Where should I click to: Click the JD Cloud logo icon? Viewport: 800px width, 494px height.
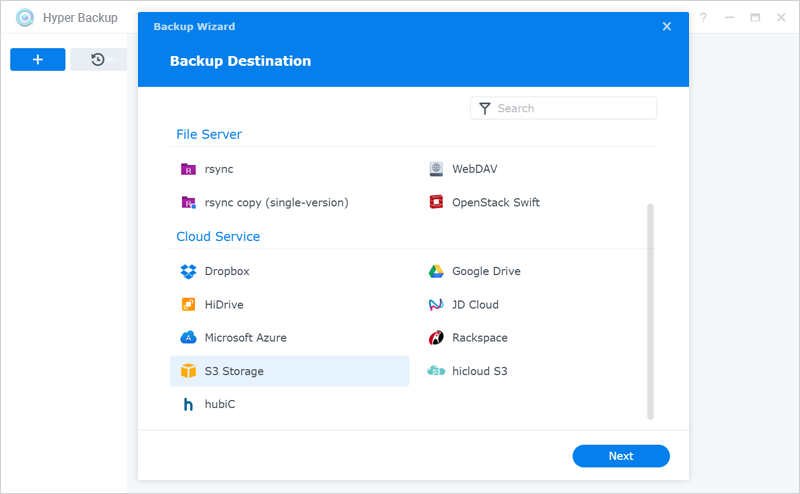436,305
